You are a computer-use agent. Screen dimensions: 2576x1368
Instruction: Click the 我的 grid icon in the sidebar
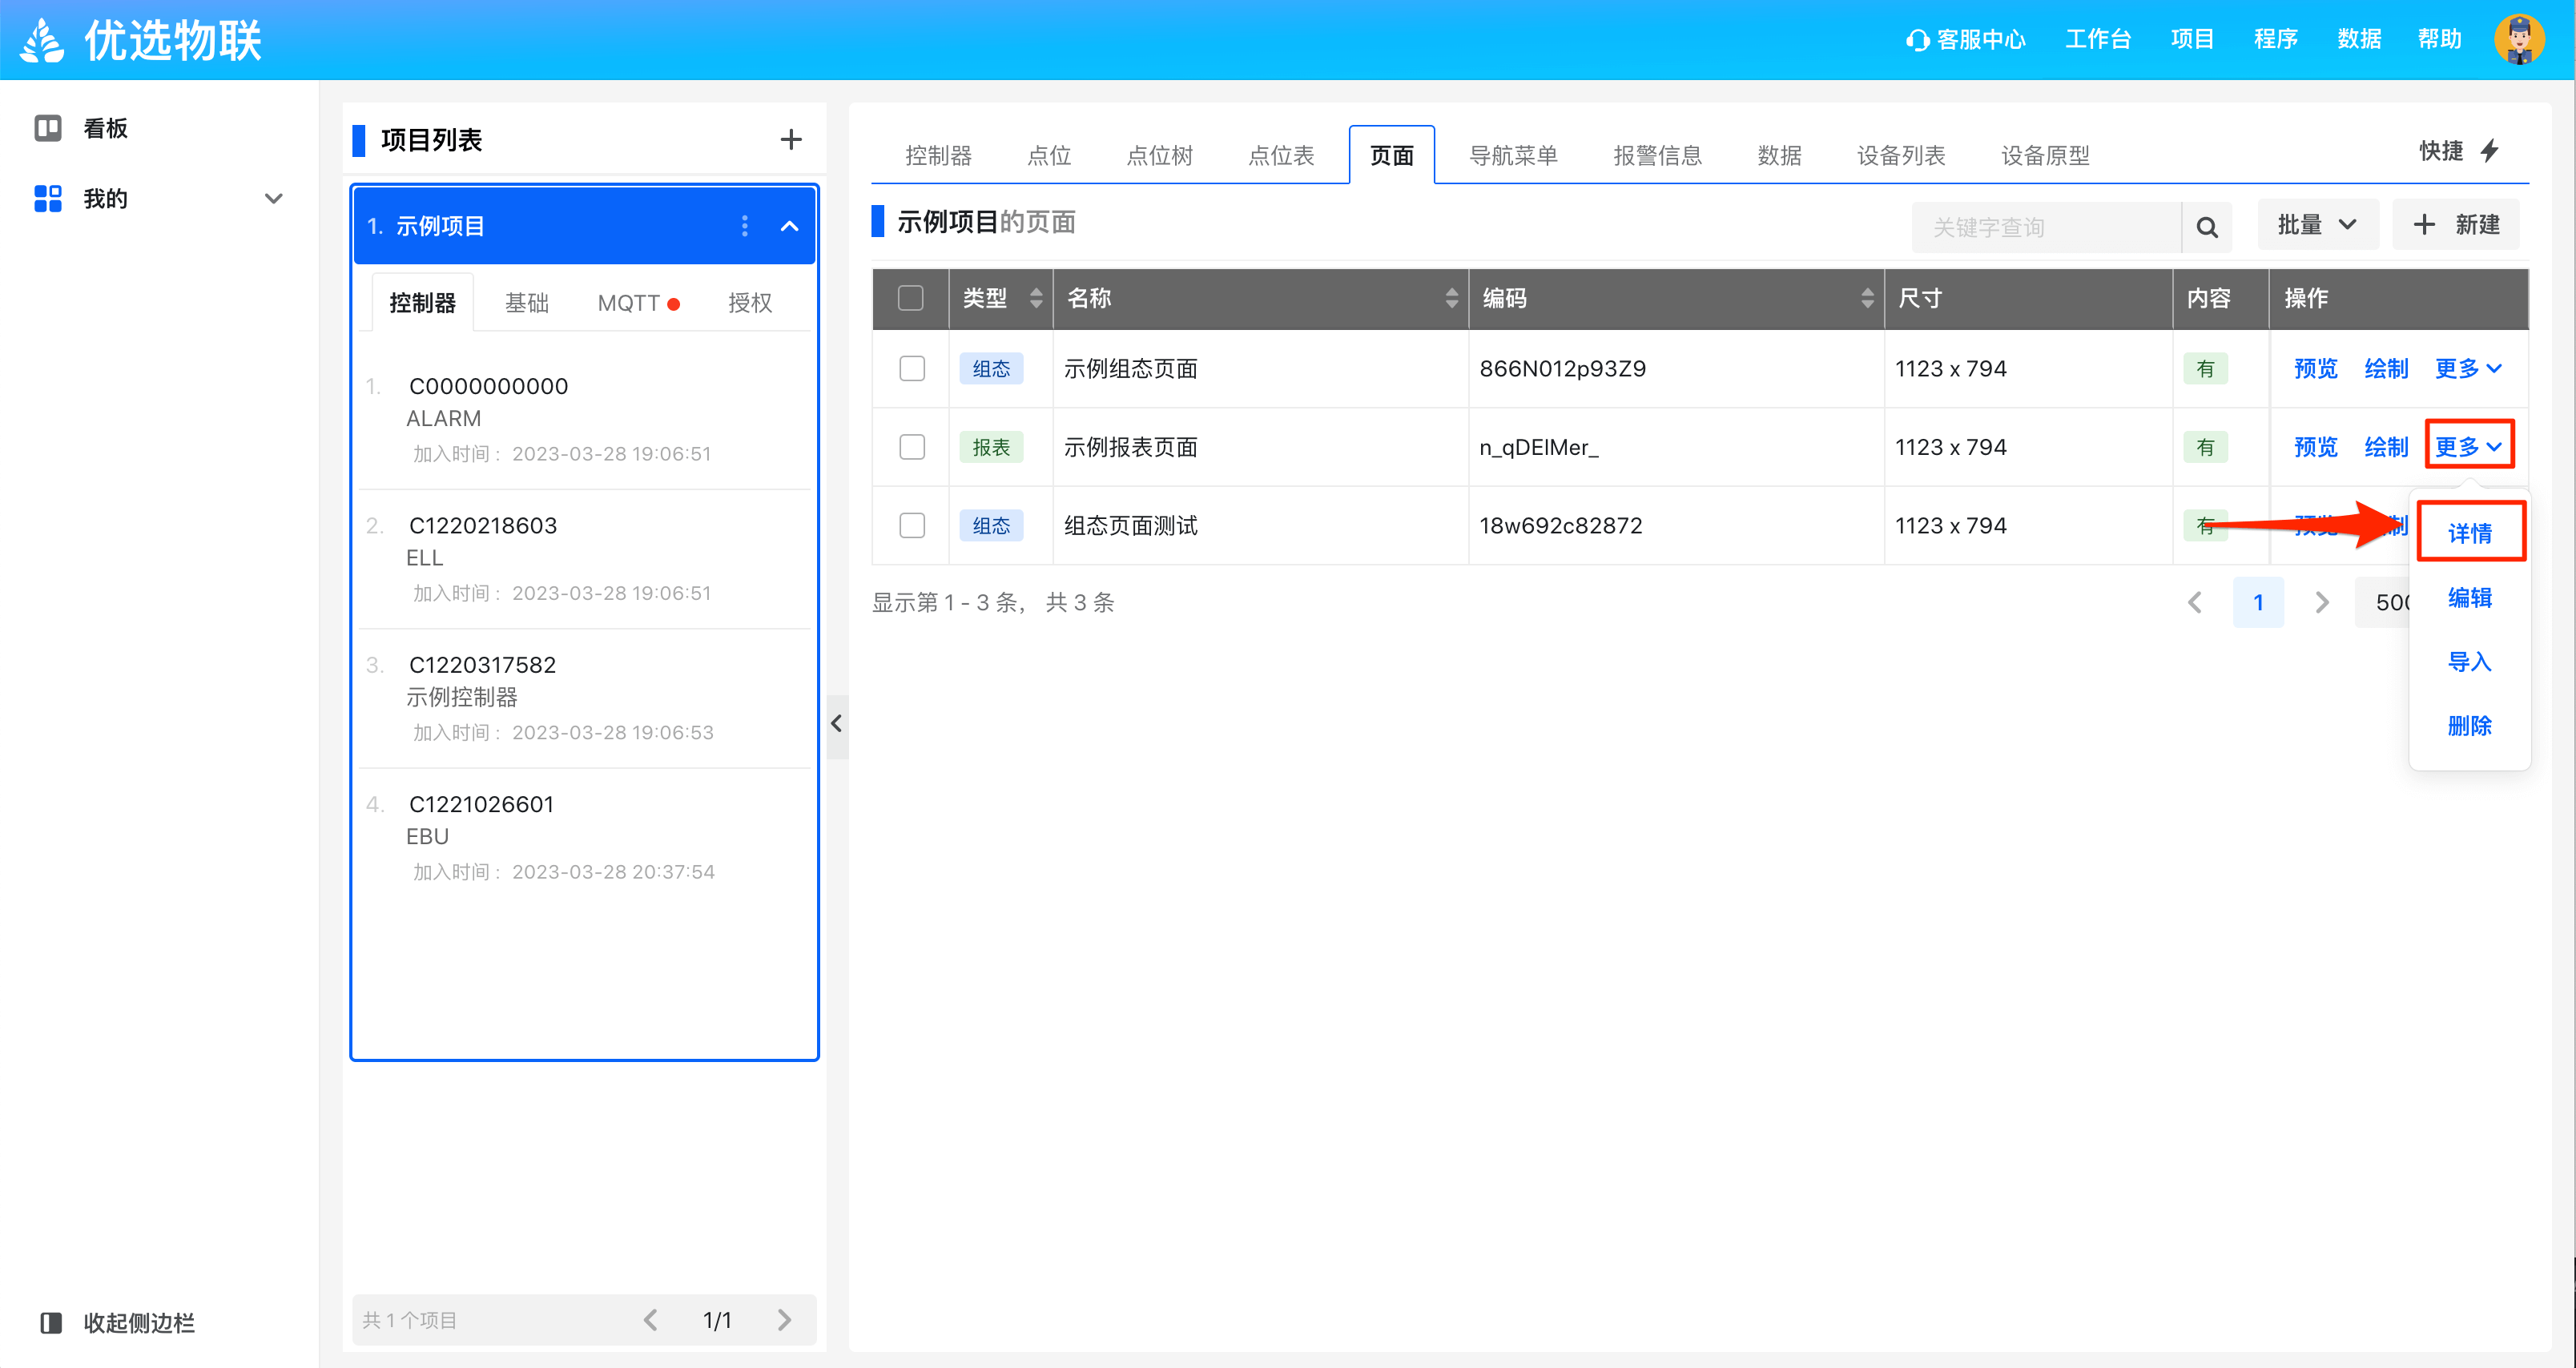[x=48, y=198]
